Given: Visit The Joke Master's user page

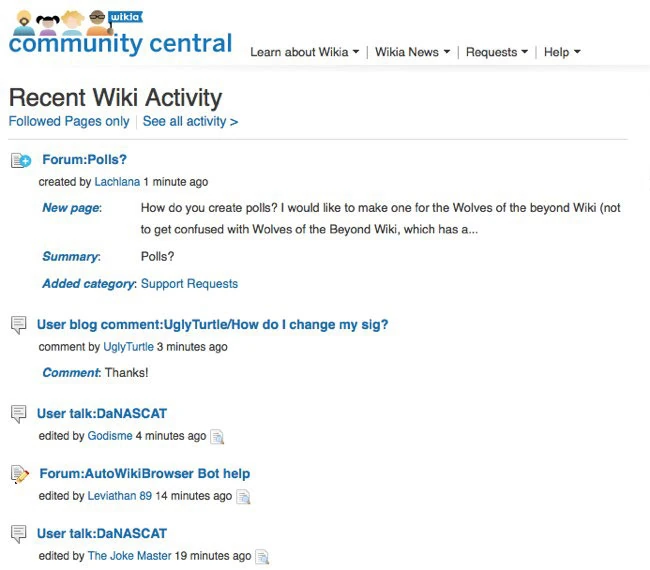Looking at the screenshot, I should pyautogui.click(x=129, y=556).
